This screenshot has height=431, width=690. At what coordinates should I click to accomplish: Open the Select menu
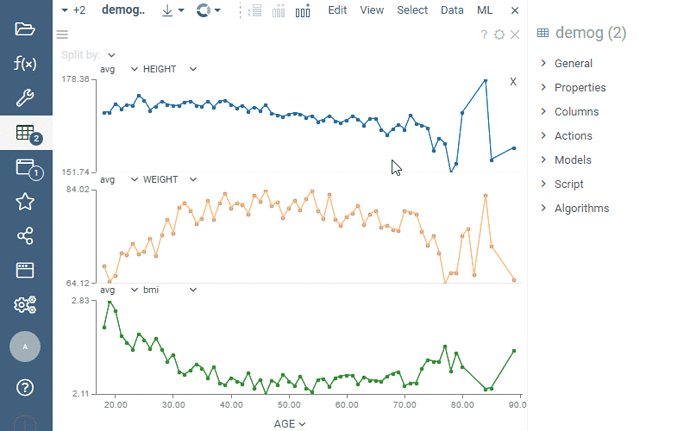click(x=412, y=10)
